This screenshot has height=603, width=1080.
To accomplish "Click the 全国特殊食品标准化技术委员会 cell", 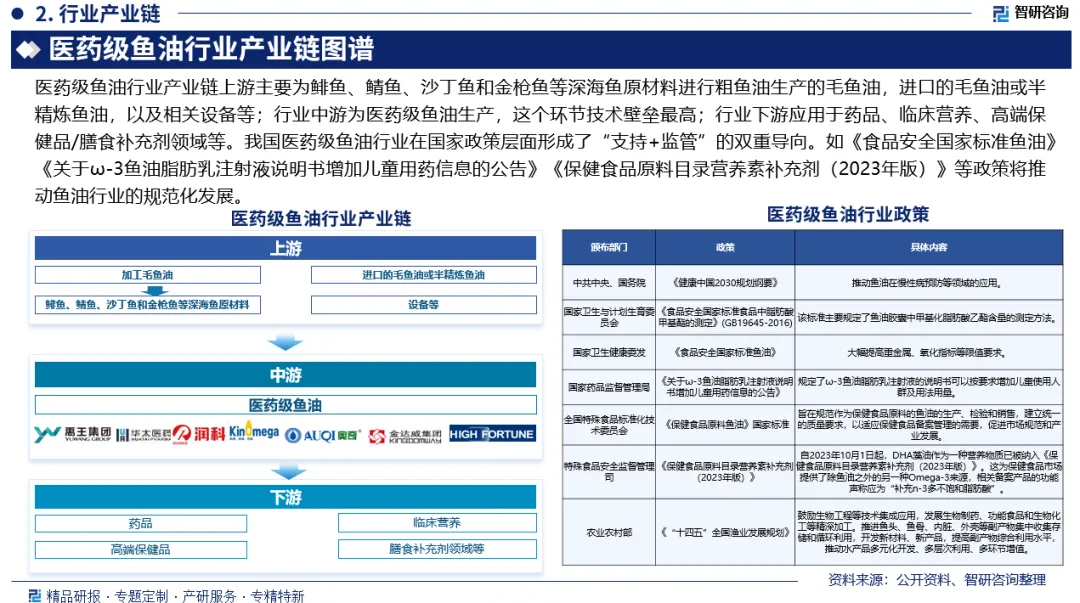I will pos(609,425).
